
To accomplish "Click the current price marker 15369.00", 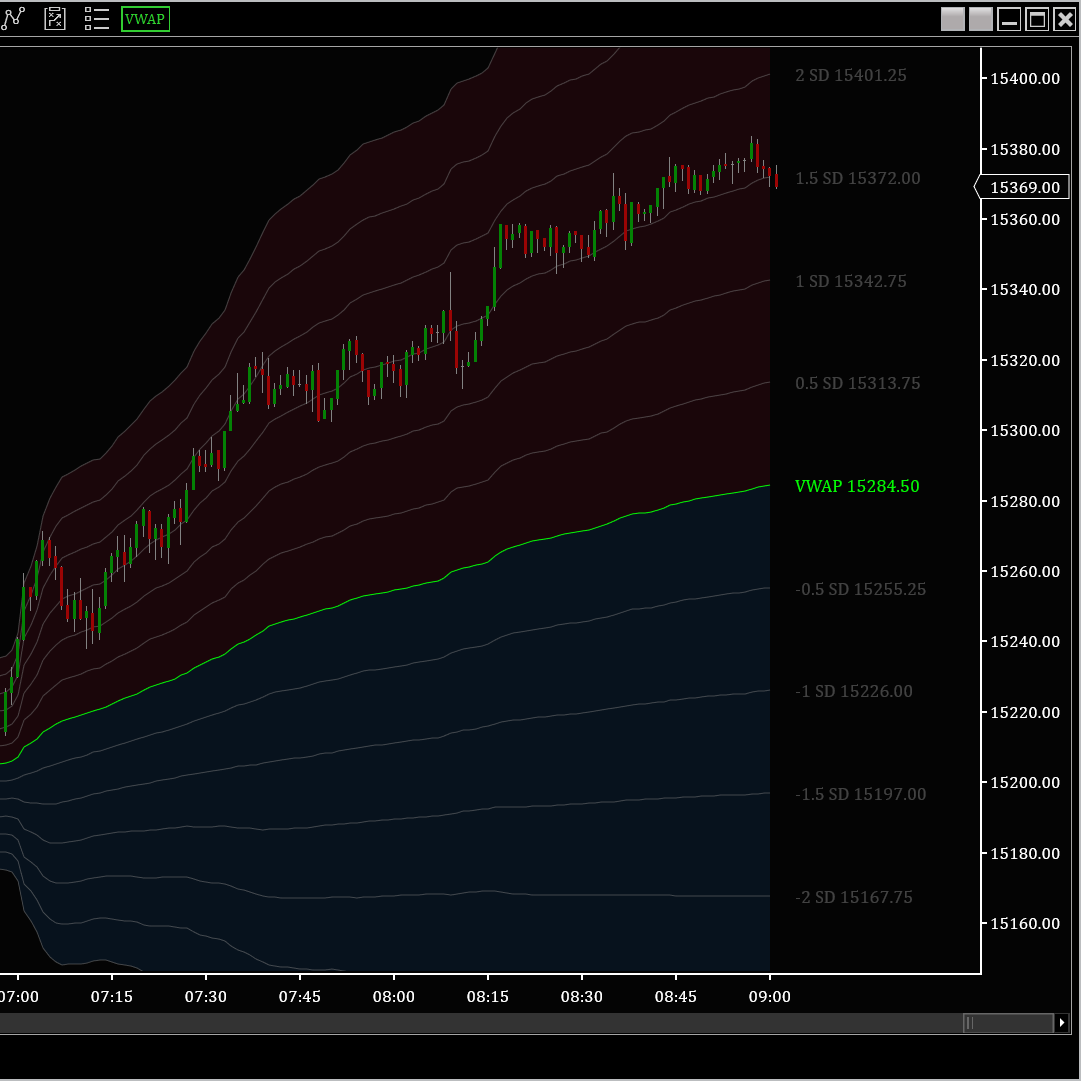I will 1023,187.
